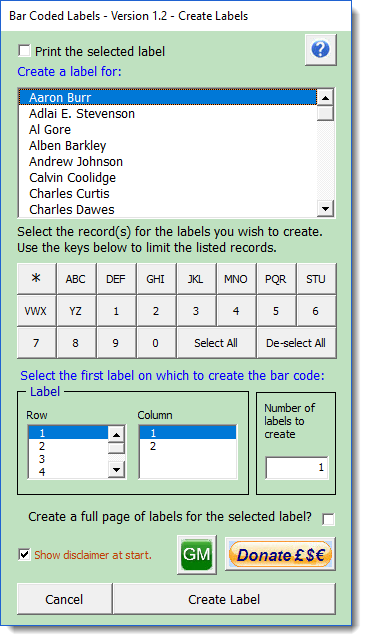Click the De-select All button

pos(296,343)
